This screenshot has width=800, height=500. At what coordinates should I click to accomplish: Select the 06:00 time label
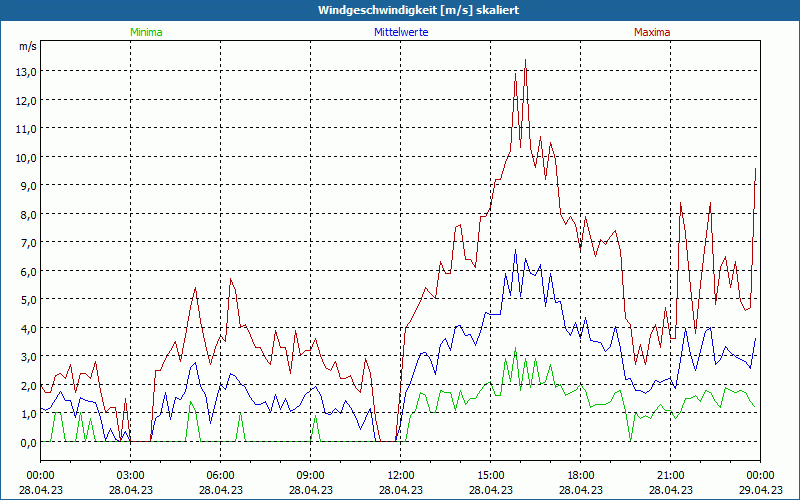(221, 475)
